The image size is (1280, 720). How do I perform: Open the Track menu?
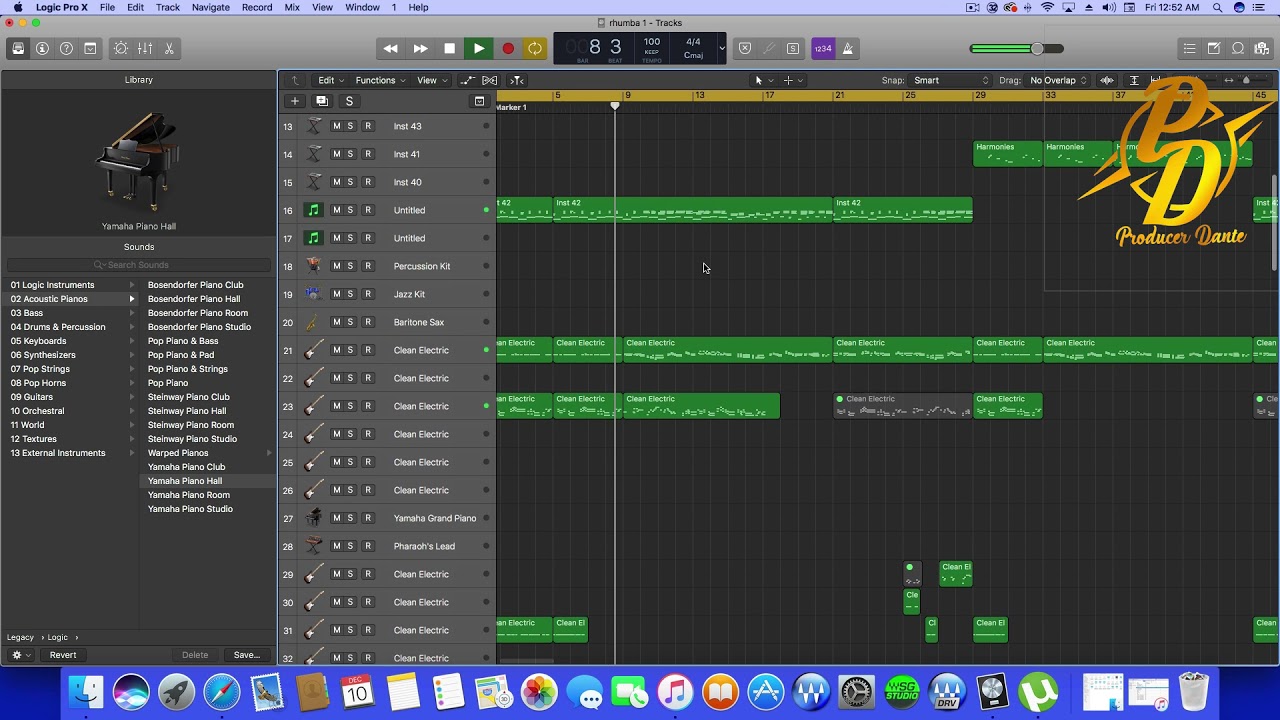pos(168,7)
